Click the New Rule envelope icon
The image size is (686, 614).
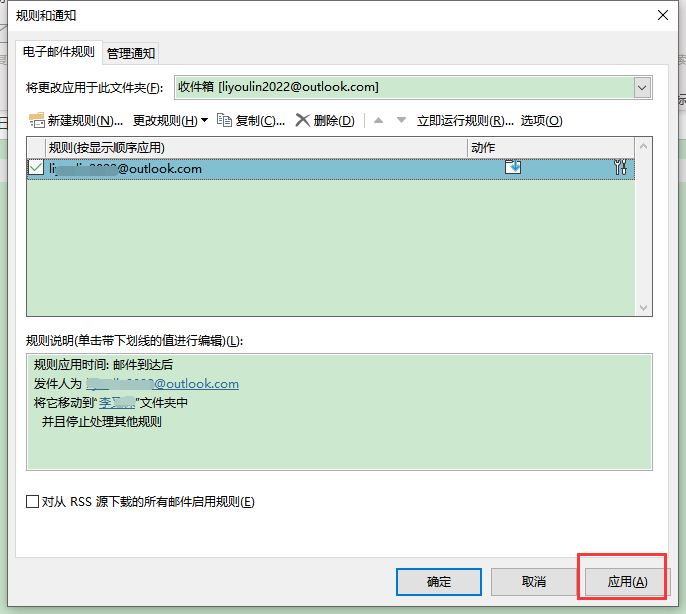[37, 121]
